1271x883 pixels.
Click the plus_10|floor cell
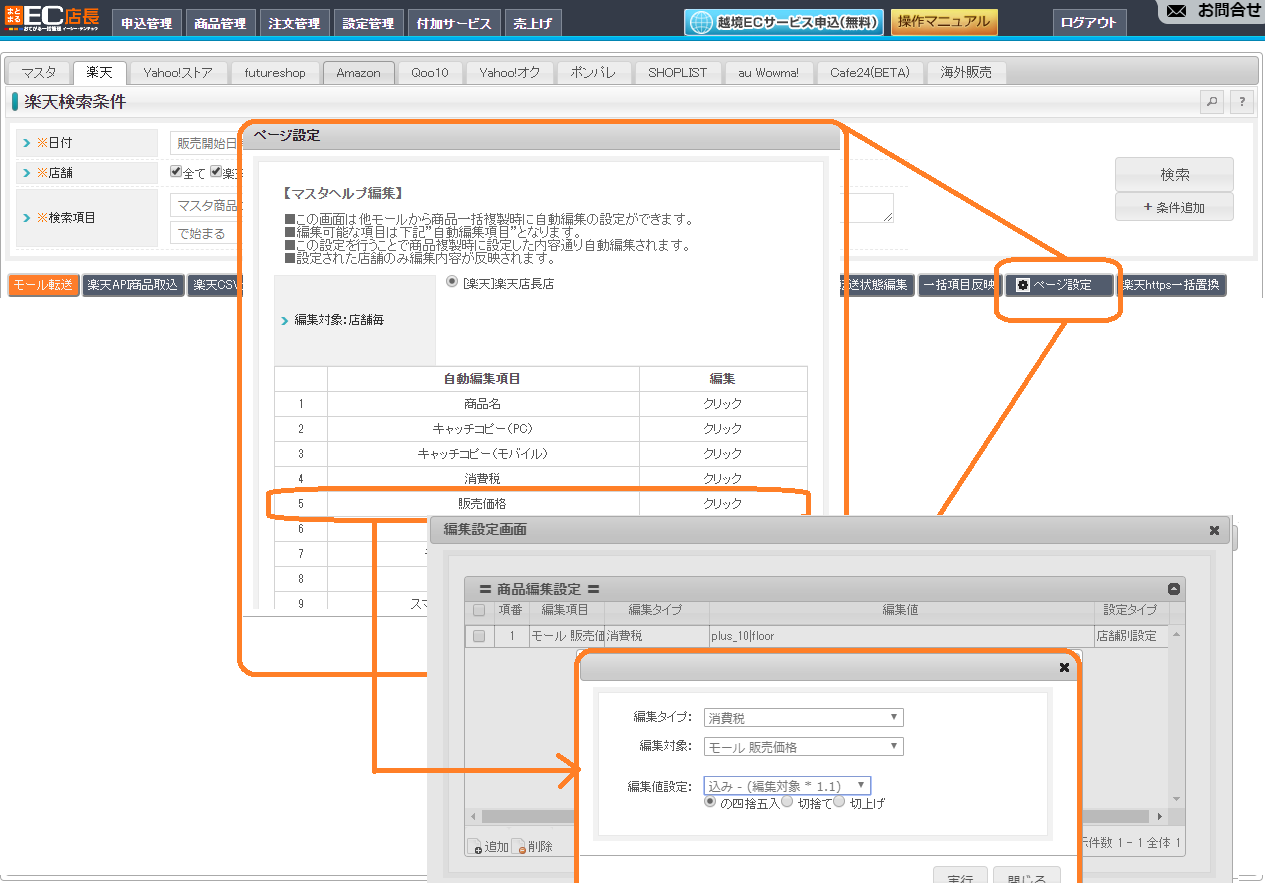pyautogui.click(x=902, y=636)
